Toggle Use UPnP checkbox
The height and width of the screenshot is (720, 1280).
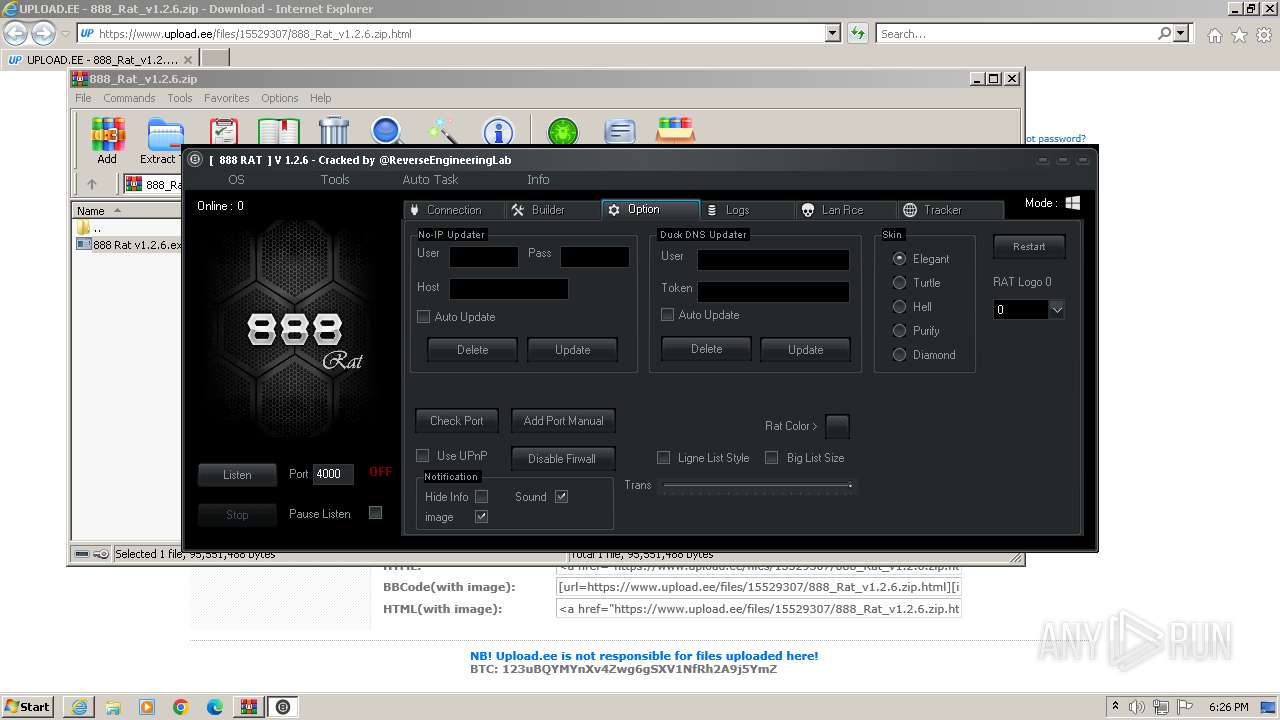tap(423, 456)
